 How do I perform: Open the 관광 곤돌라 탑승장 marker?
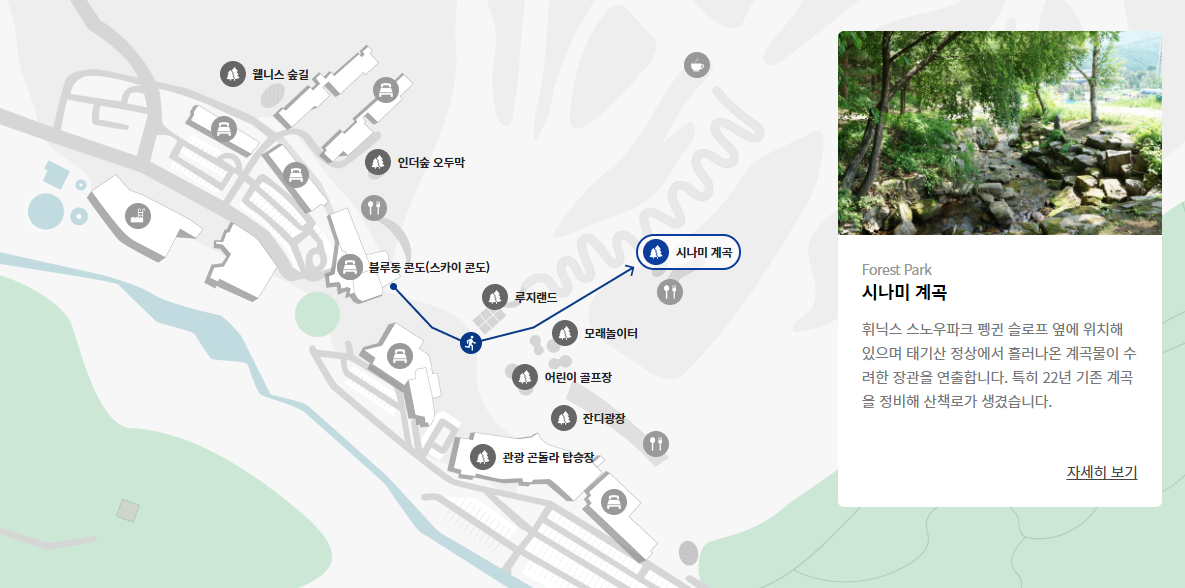482,456
